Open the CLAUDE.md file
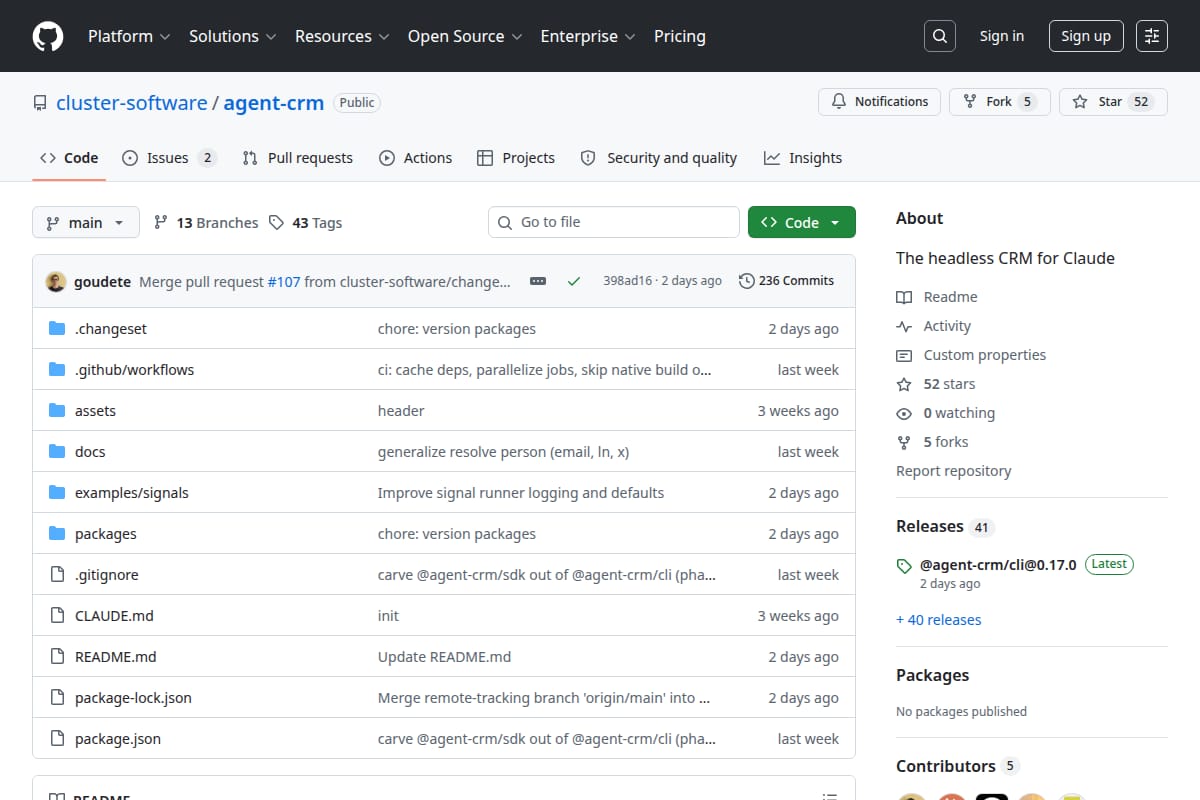This screenshot has height=800, width=1200. click(114, 616)
